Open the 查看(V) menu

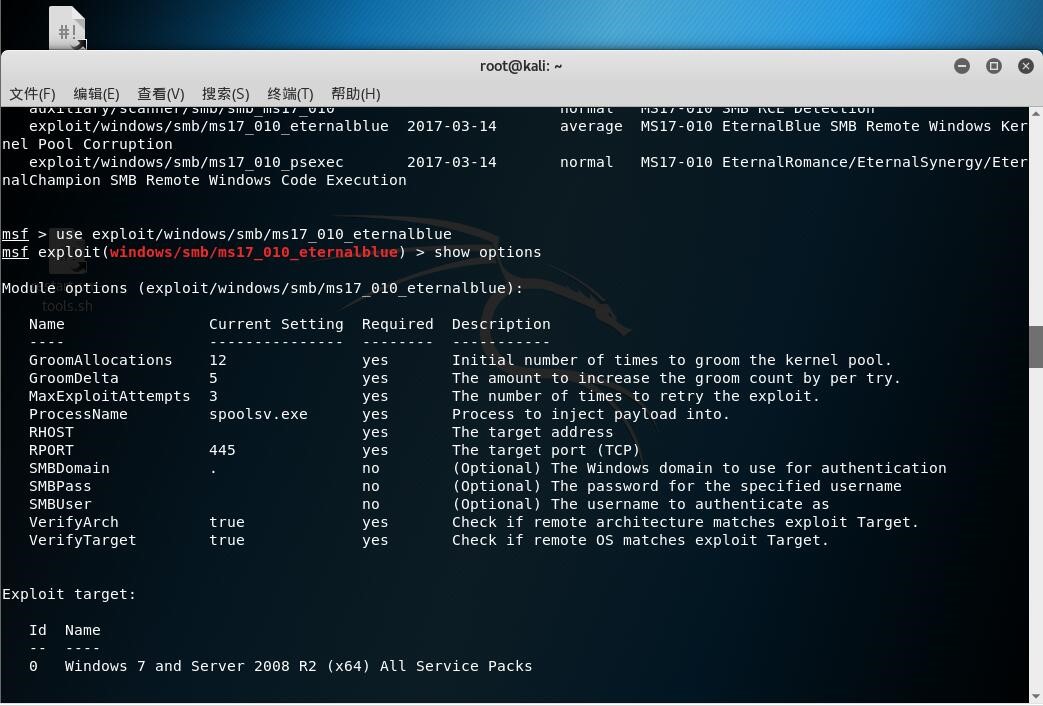160,94
